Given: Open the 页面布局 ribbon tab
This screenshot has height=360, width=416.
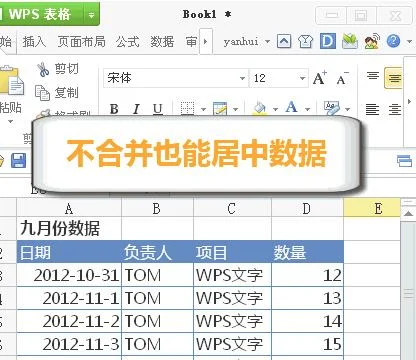Looking at the screenshot, I should coord(81,42).
